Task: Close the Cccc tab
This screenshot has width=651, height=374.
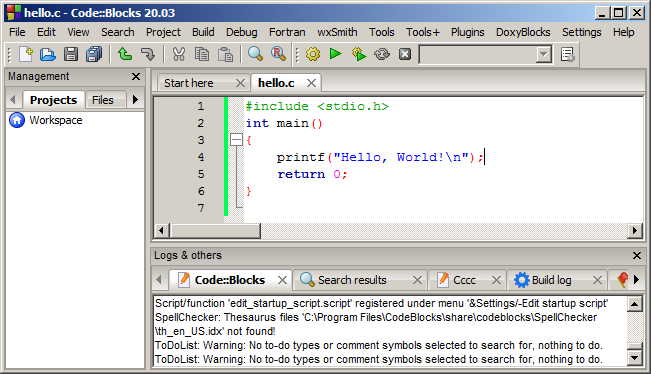Action: 496,280
